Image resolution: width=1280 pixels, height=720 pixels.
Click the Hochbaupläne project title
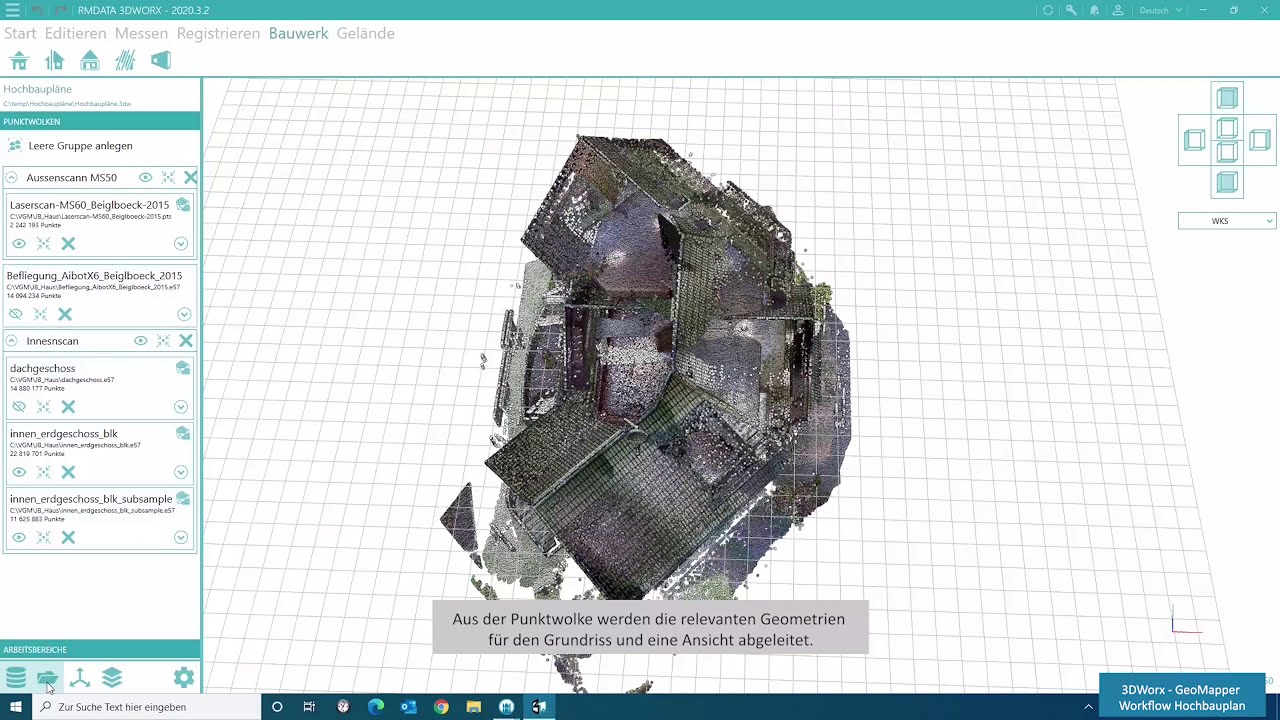(37, 89)
